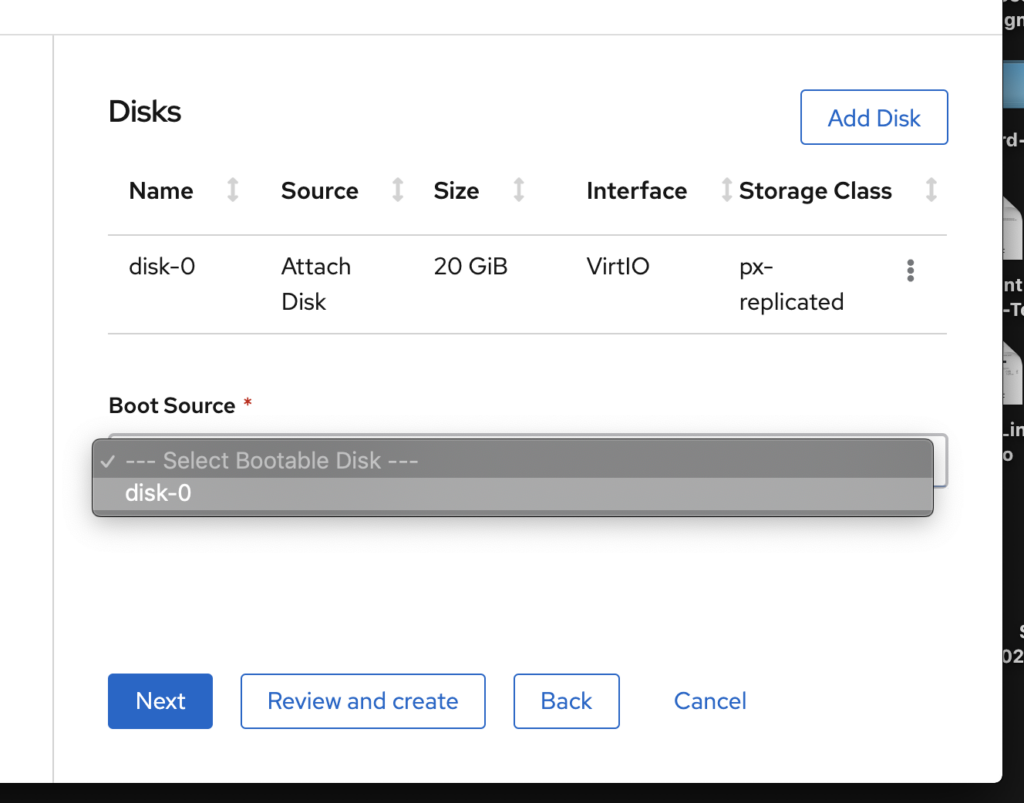Sort the Size column using its sort icon
This screenshot has width=1024, height=803.
click(x=519, y=191)
